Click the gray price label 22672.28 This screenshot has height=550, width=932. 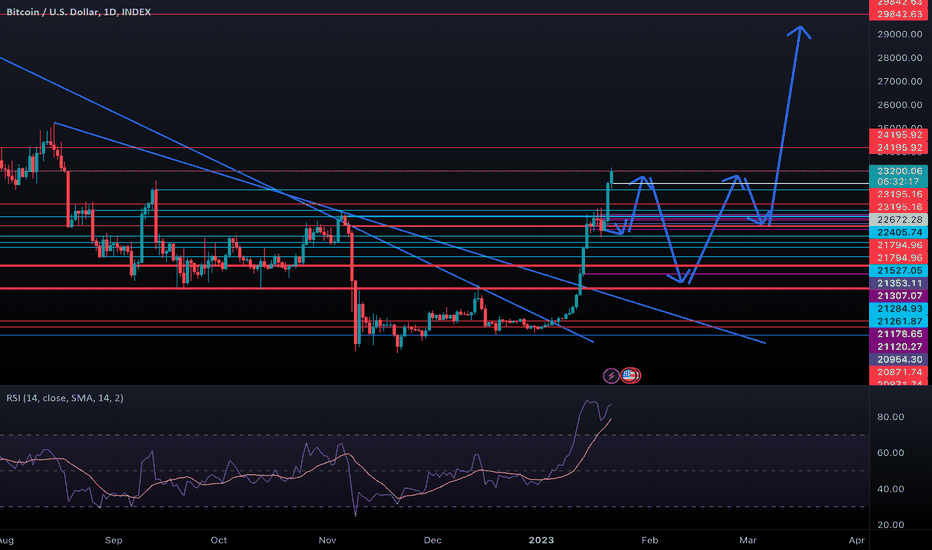point(899,219)
